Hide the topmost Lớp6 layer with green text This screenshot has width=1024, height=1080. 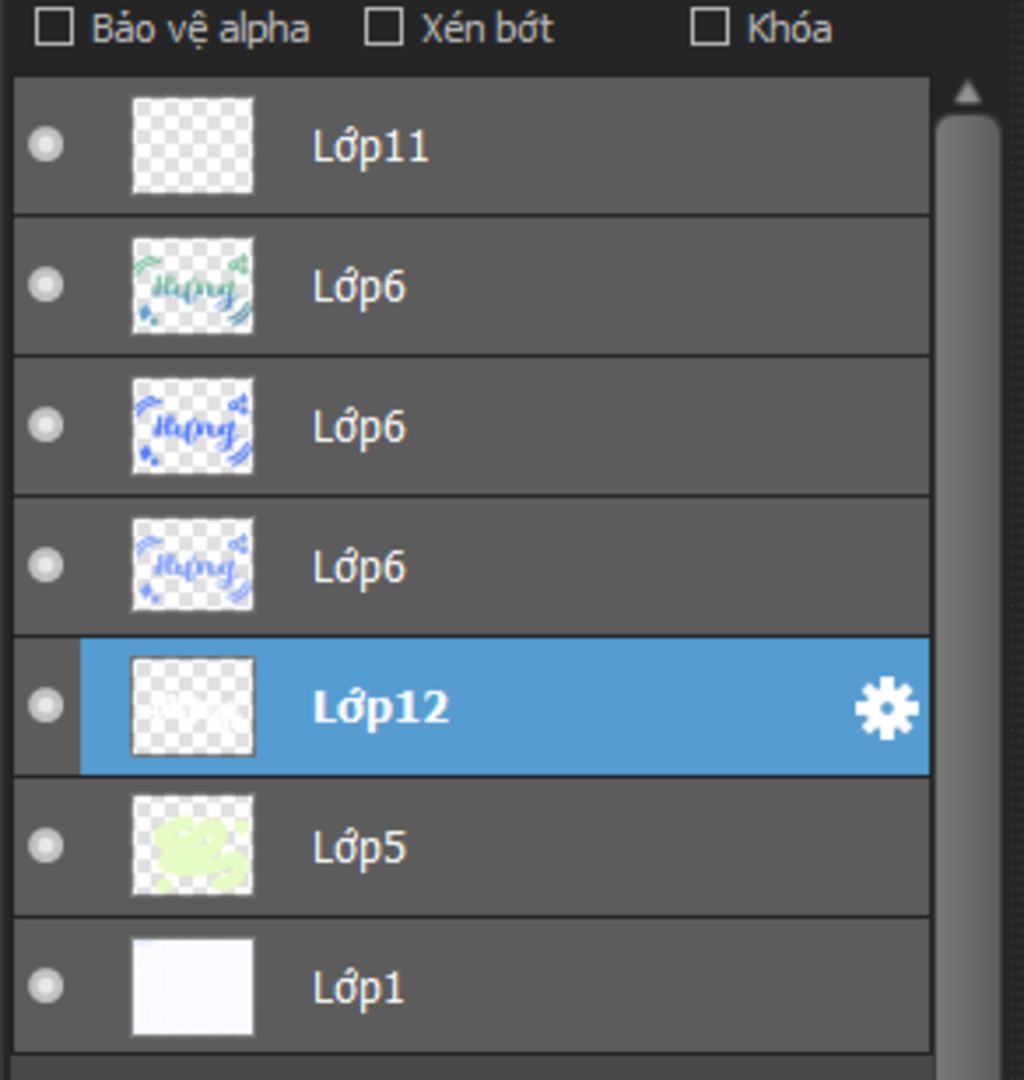tap(46, 284)
